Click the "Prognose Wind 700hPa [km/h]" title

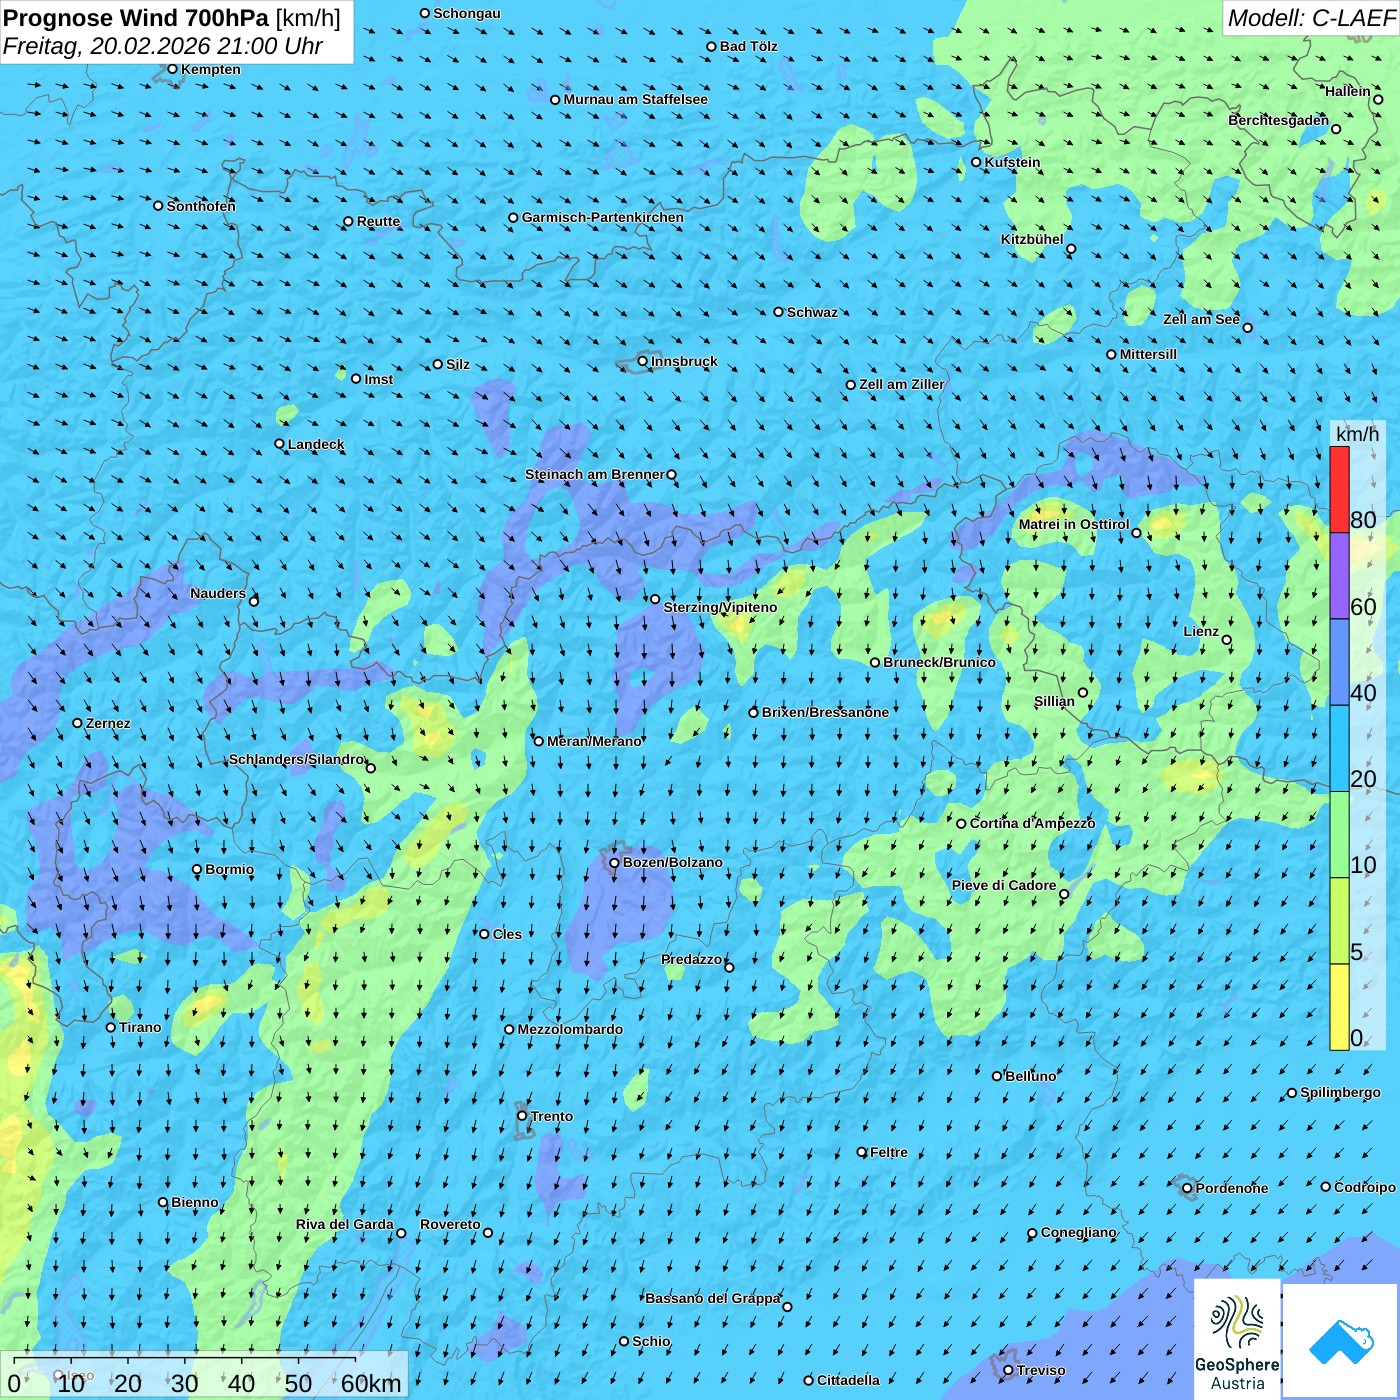[x=172, y=18]
